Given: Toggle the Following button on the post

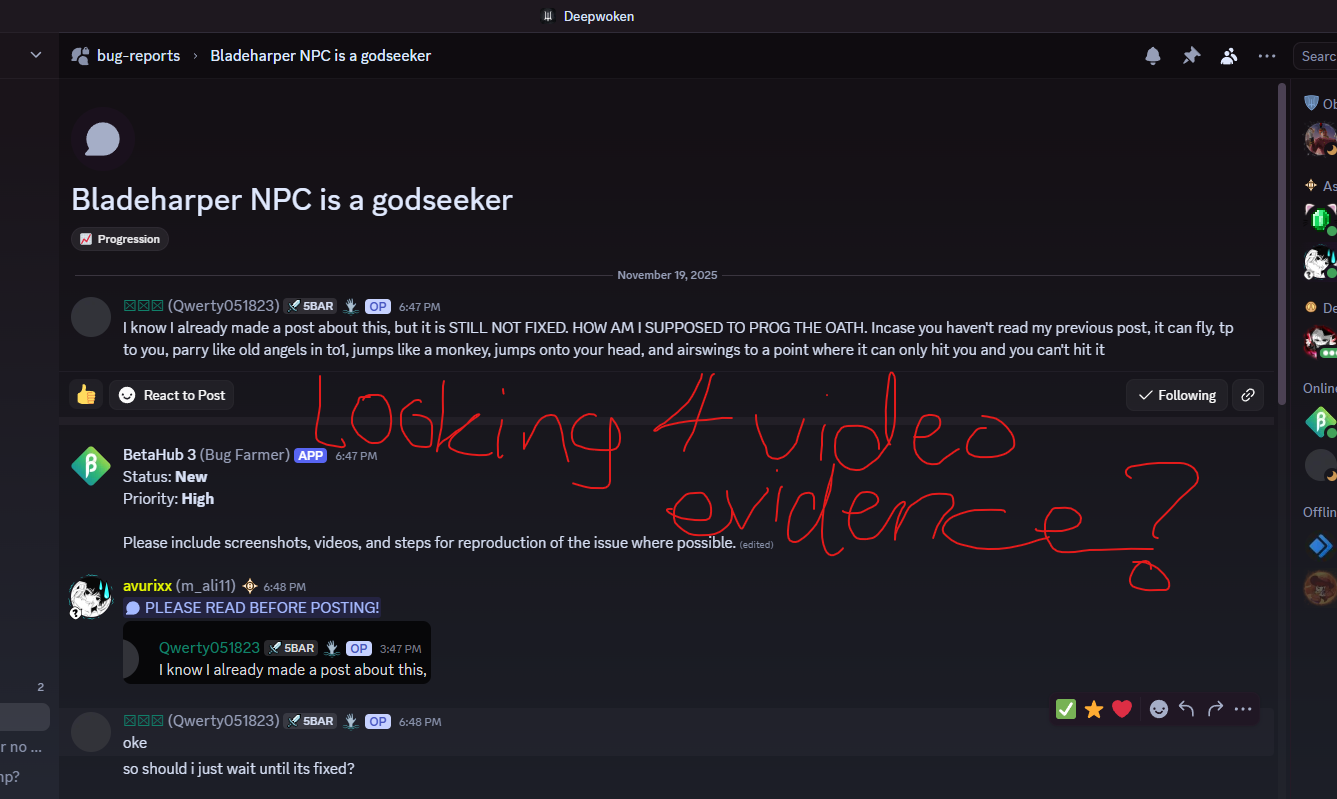Looking at the screenshot, I should click(1177, 395).
